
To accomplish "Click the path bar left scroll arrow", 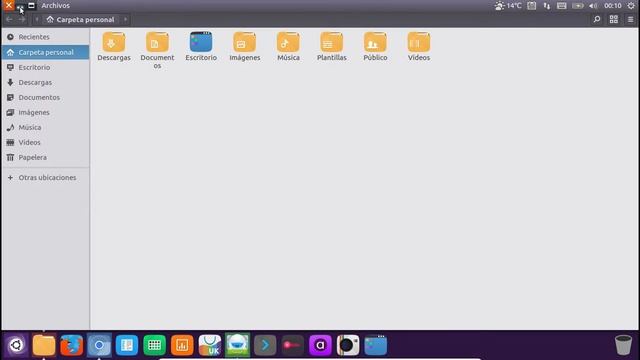I will pyautogui.click(x=36, y=20).
